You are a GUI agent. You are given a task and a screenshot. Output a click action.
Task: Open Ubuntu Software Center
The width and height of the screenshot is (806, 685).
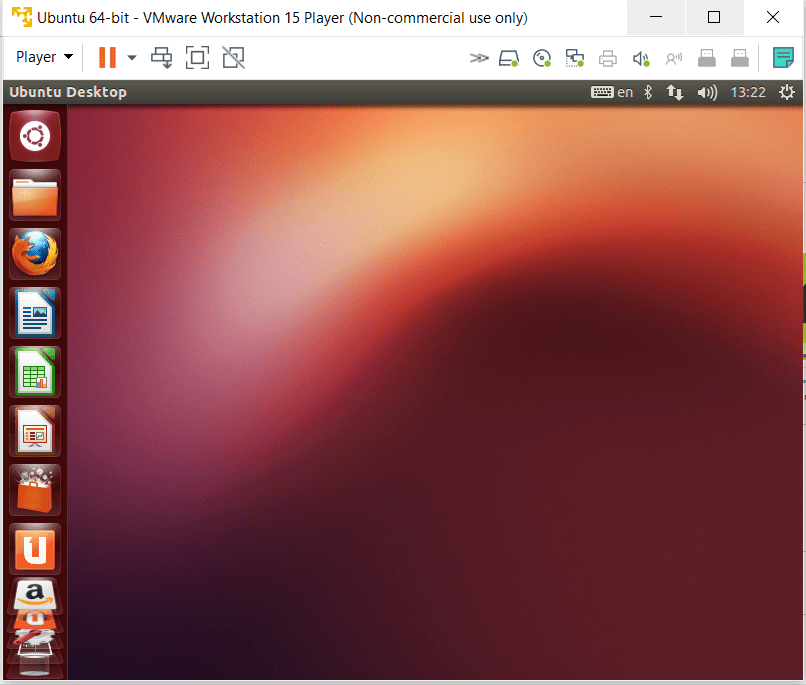pyautogui.click(x=35, y=490)
